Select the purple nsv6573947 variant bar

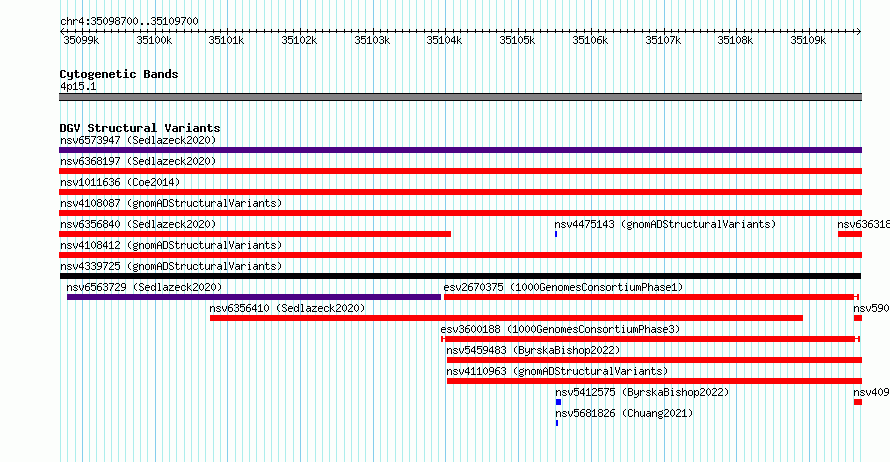(x=460, y=150)
